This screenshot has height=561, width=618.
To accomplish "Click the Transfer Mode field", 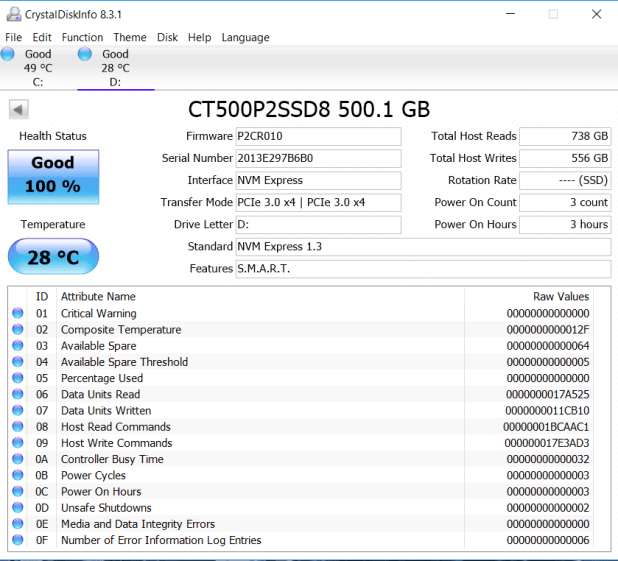I will [318, 202].
